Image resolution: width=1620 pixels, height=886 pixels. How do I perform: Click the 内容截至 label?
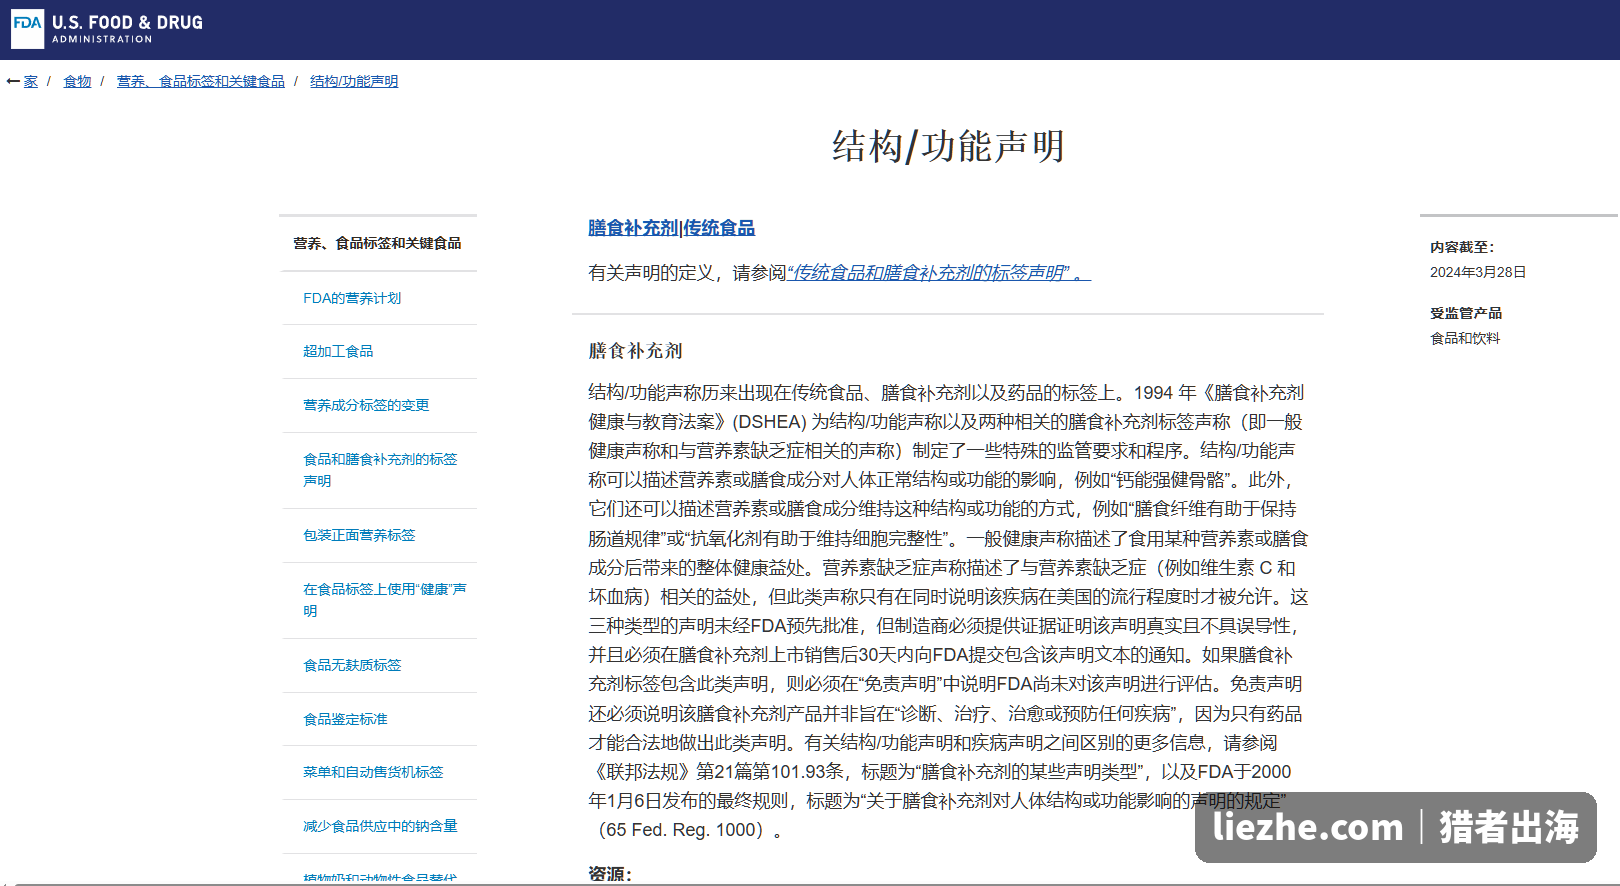tap(1462, 247)
